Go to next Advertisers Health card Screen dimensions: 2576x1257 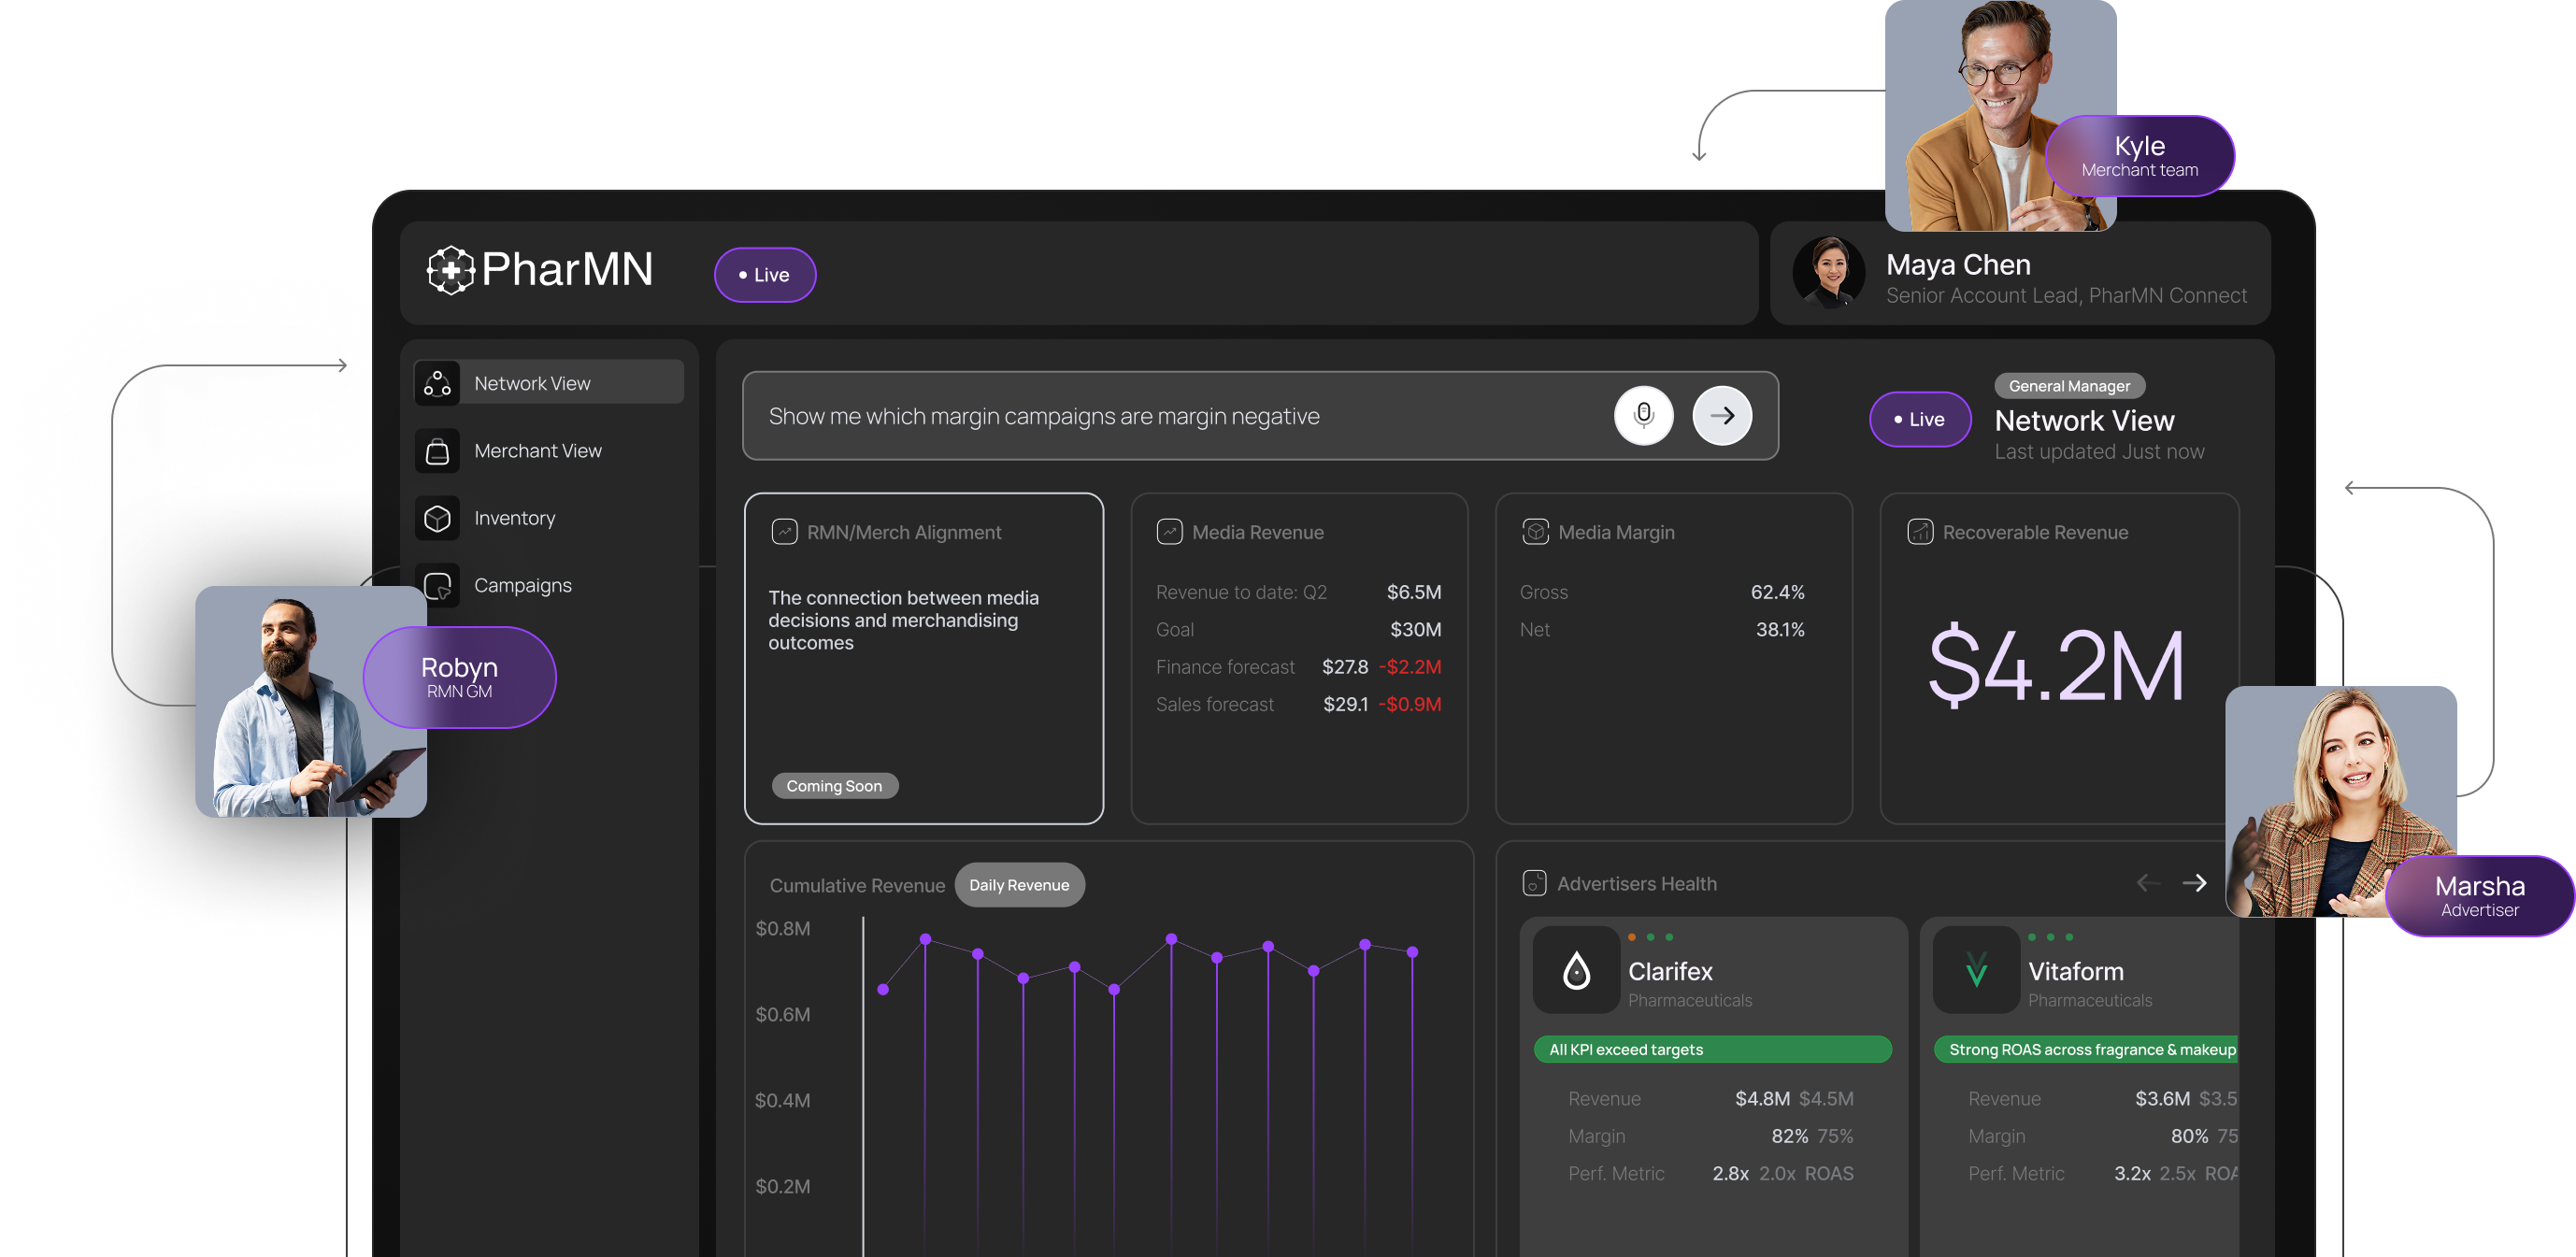point(2195,883)
